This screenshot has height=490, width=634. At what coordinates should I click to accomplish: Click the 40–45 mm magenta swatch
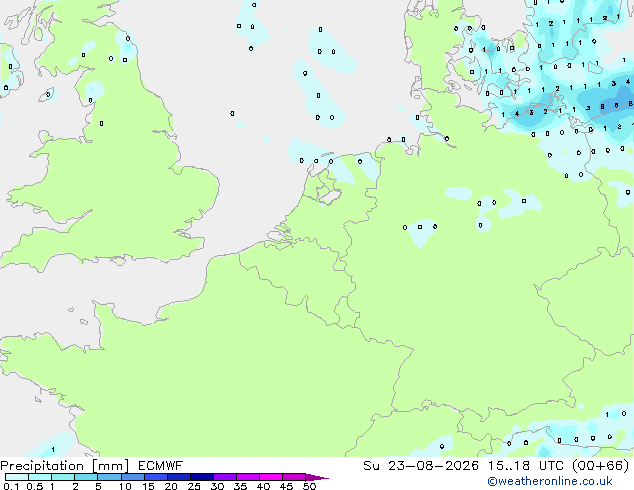(271, 477)
